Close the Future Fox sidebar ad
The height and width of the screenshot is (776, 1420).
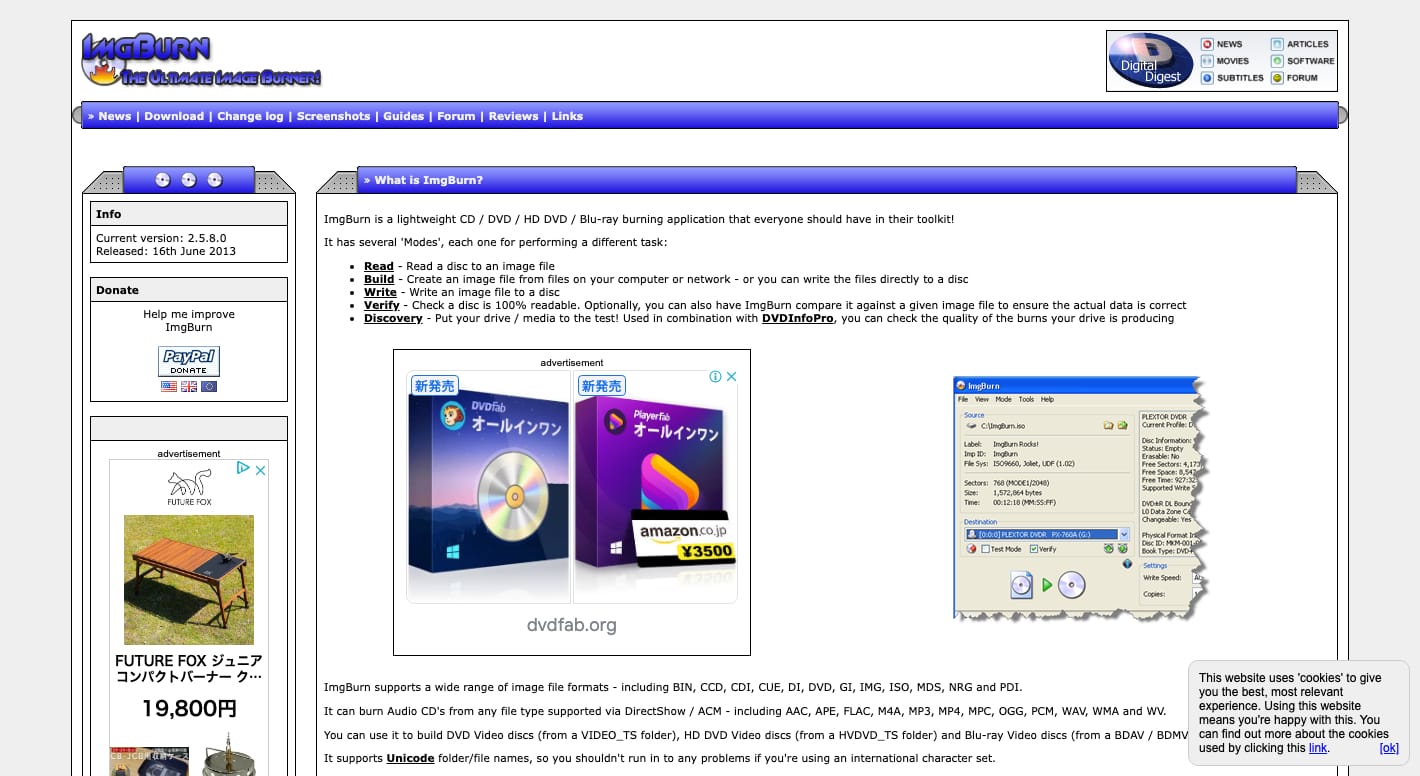pyautogui.click(x=260, y=469)
